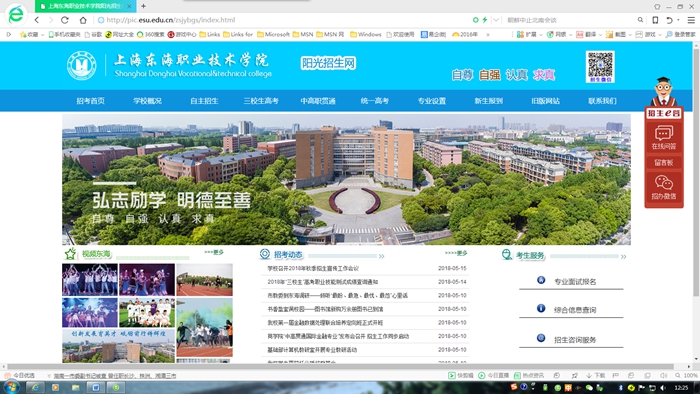Open the browser home page icon
This screenshot has height=394, width=700.
tap(83, 20)
